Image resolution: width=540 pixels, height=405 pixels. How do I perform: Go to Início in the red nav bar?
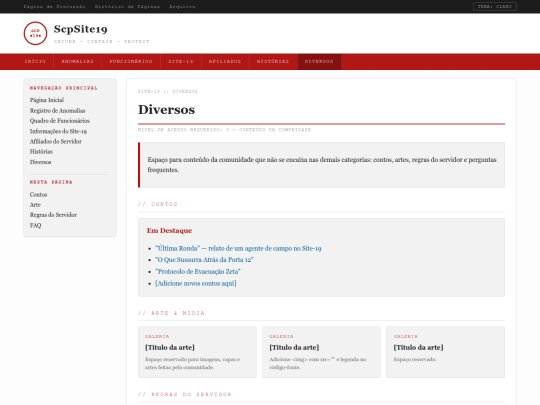click(35, 62)
